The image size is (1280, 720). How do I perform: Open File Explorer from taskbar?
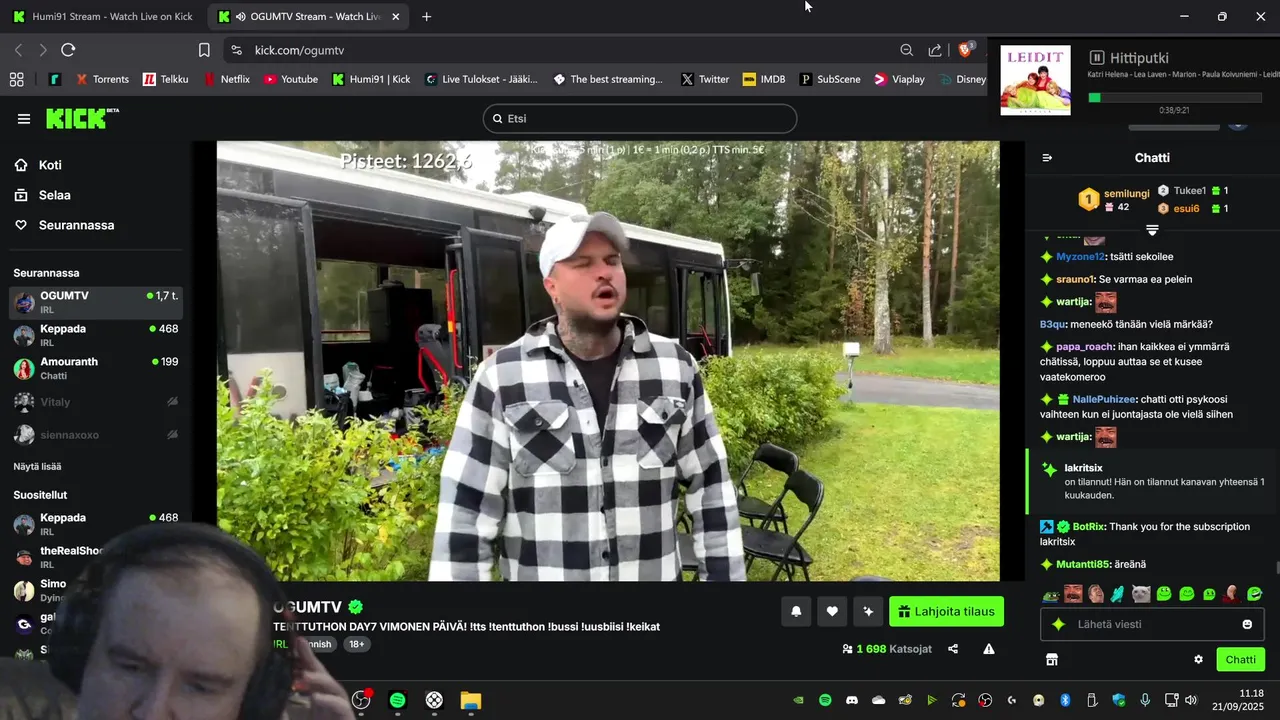pos(470,700)
